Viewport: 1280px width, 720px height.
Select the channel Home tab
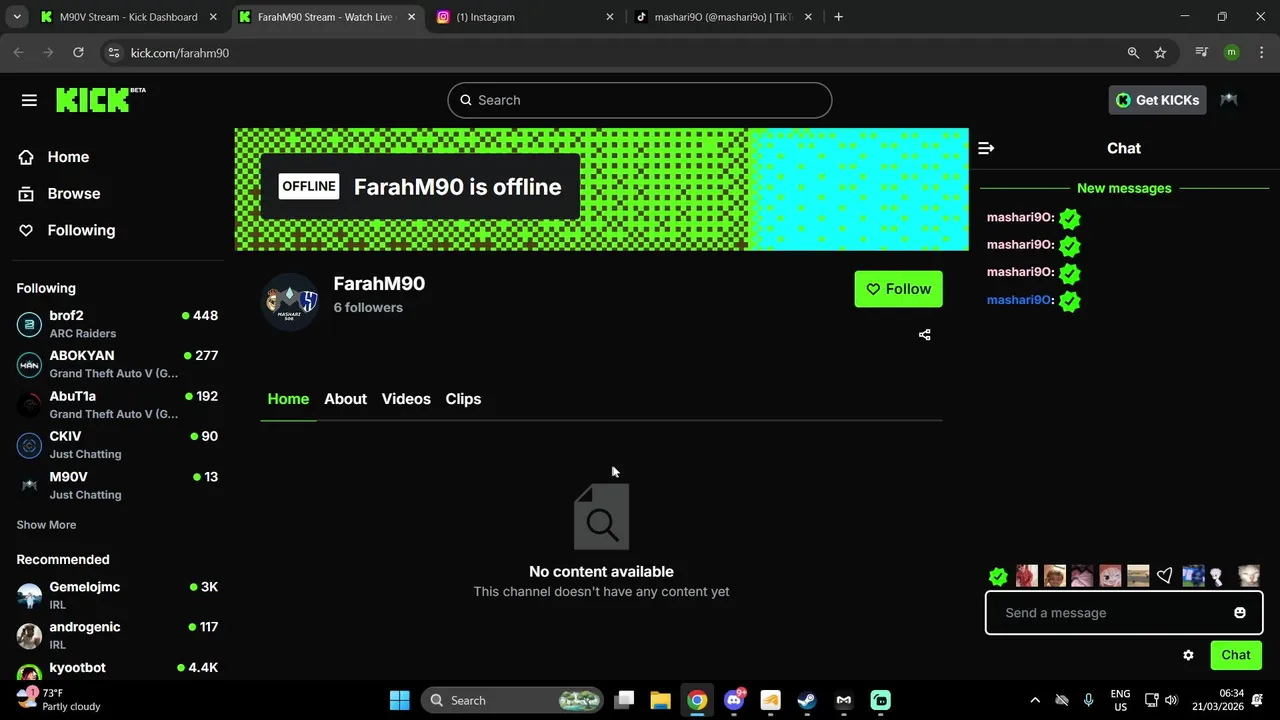288,399
